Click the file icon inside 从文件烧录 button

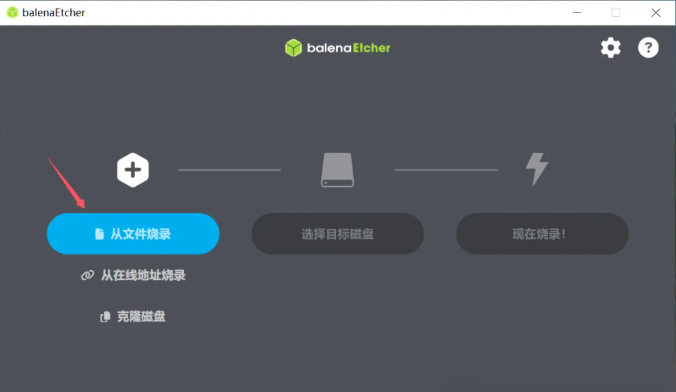click(100, 234)
